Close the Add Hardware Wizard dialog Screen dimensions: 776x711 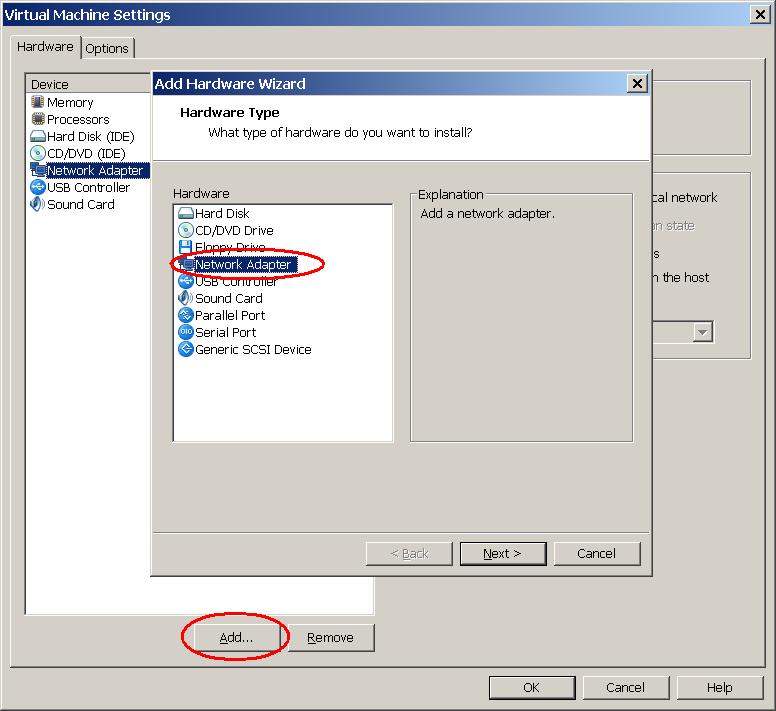click(x=637, y=84)
